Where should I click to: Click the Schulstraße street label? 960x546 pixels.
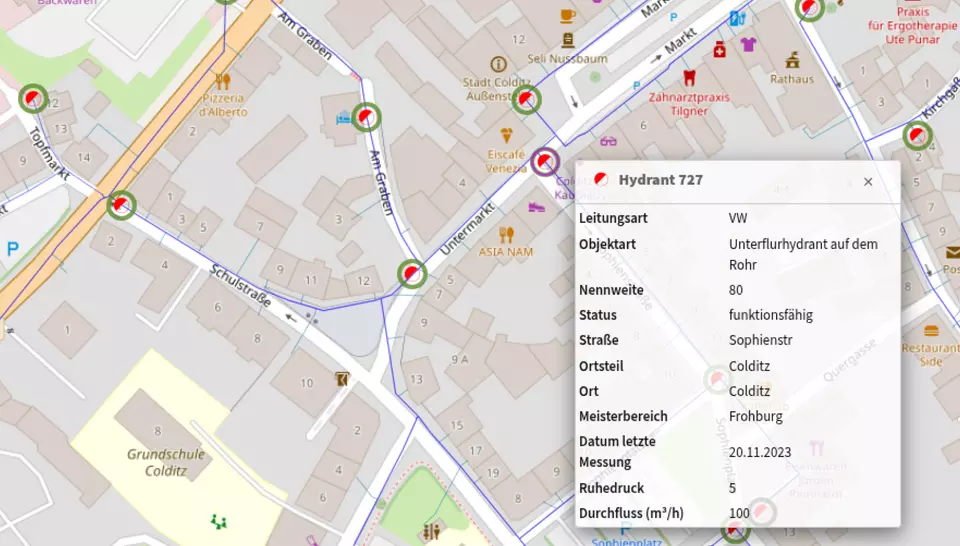pos(240,285)
